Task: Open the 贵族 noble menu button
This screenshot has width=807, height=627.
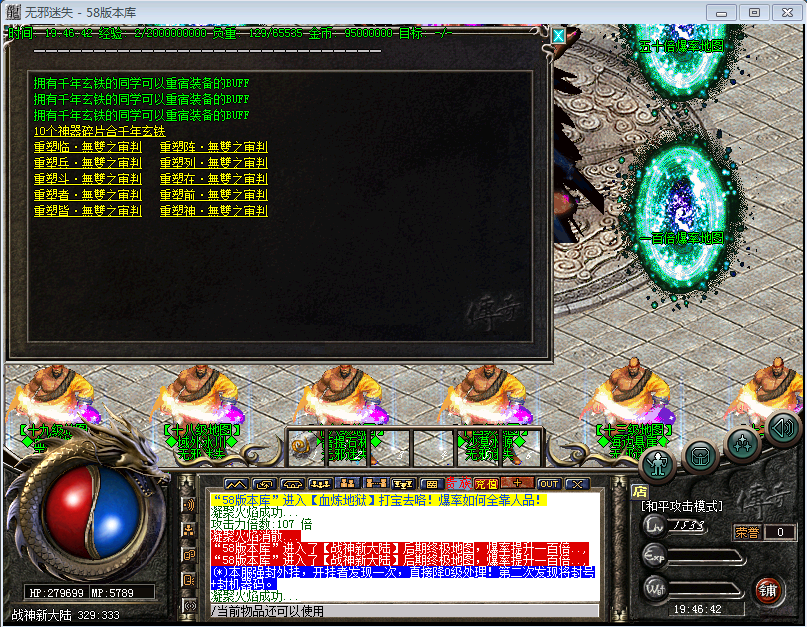Action: tap(459, 483)
